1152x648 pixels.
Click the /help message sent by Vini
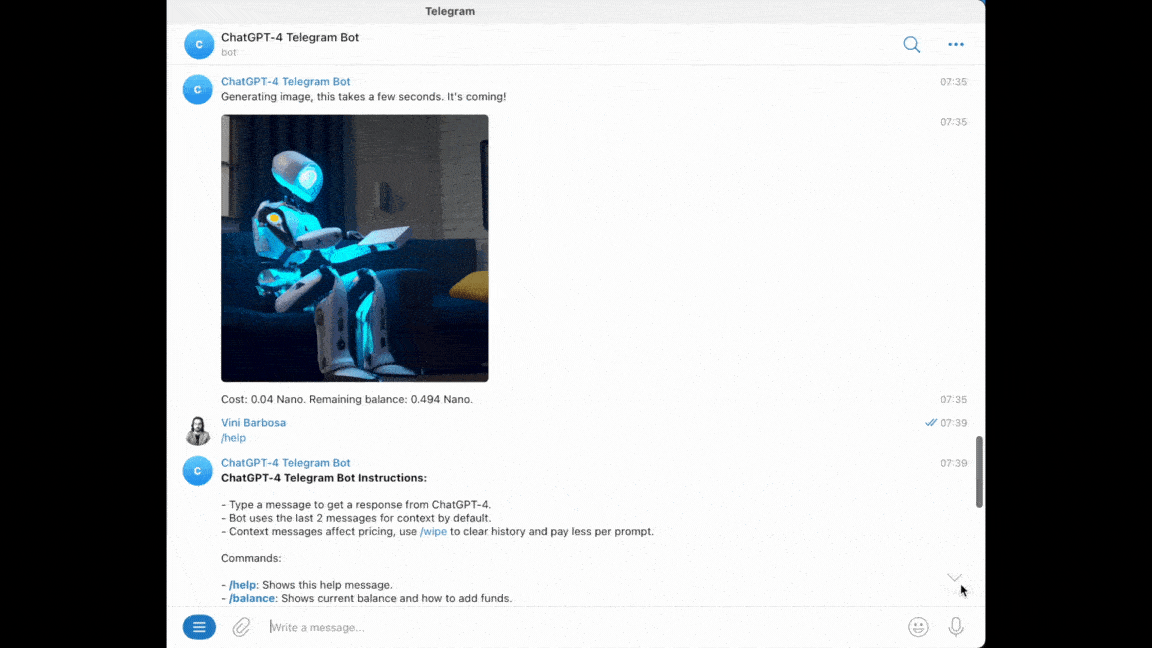(x=234, y=438)
